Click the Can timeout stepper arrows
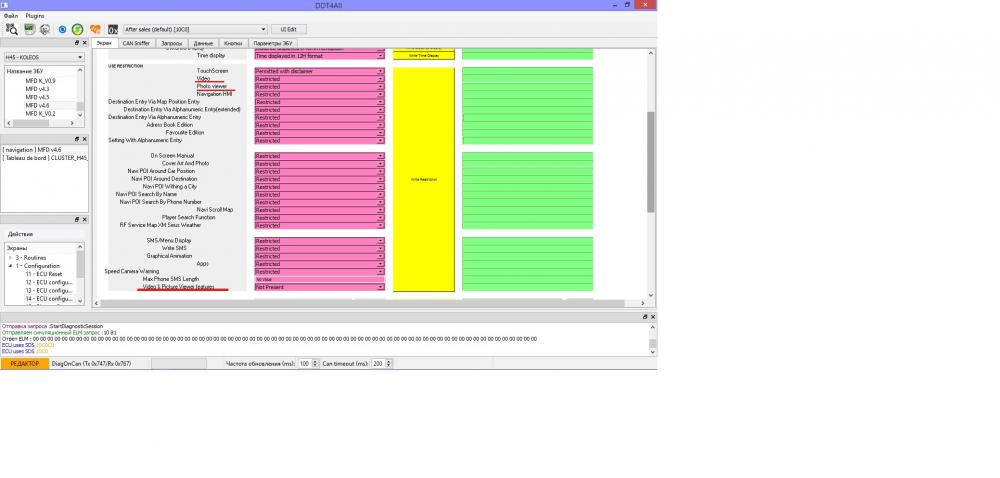 click(389, 363)
